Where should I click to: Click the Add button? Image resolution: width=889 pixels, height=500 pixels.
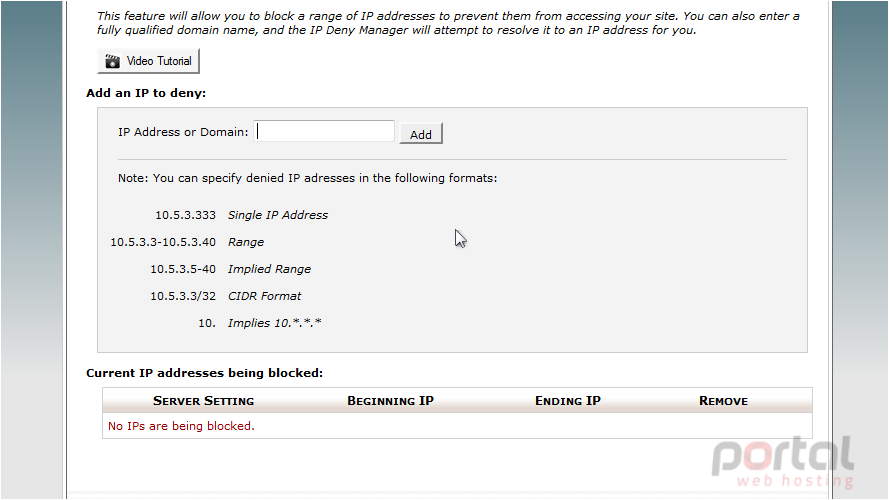point(421,134)
